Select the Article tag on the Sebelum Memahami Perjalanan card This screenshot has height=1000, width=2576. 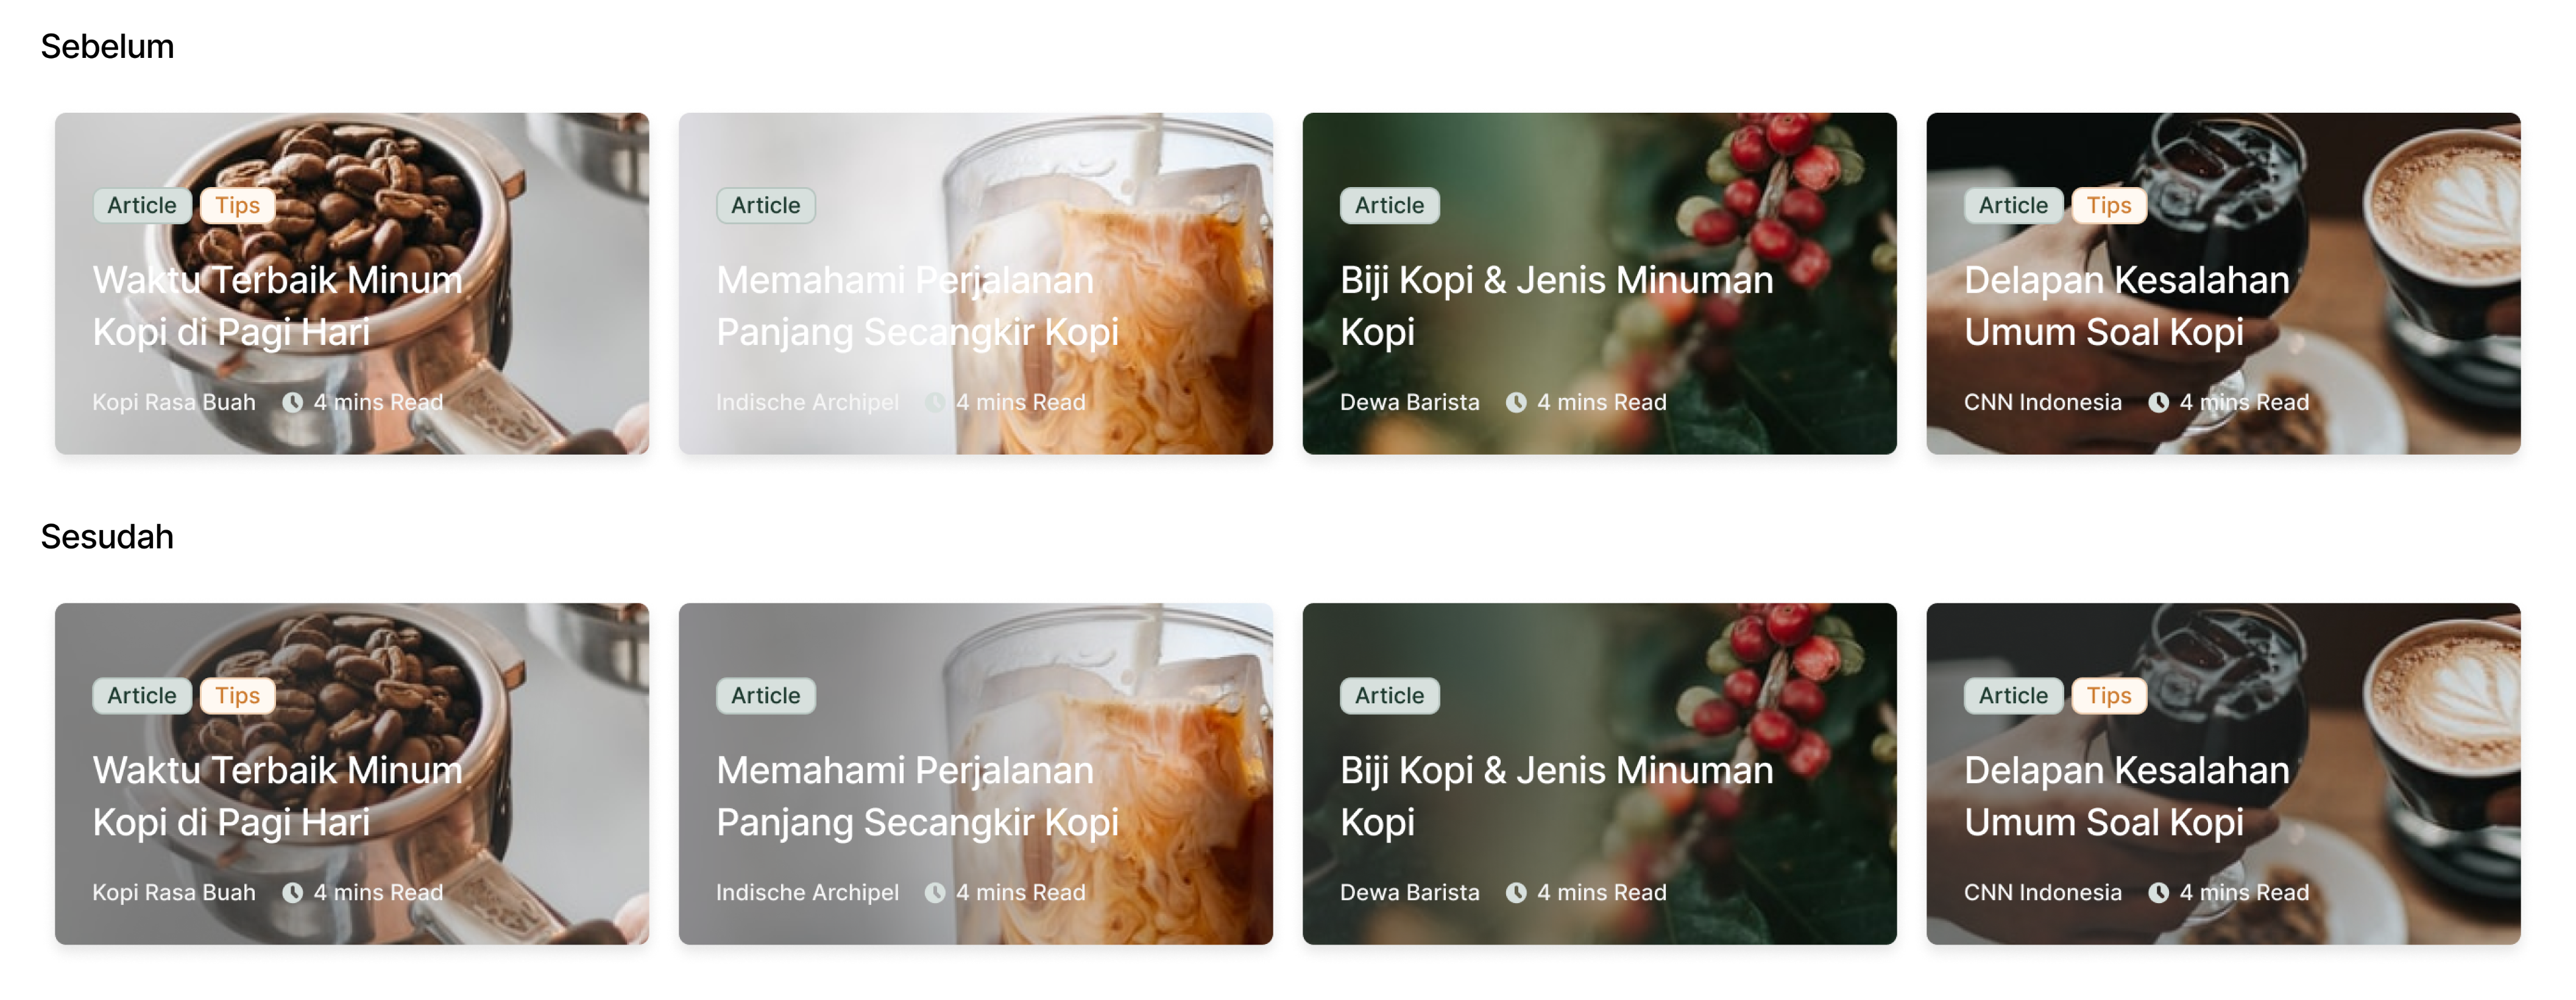click(765, 205)
